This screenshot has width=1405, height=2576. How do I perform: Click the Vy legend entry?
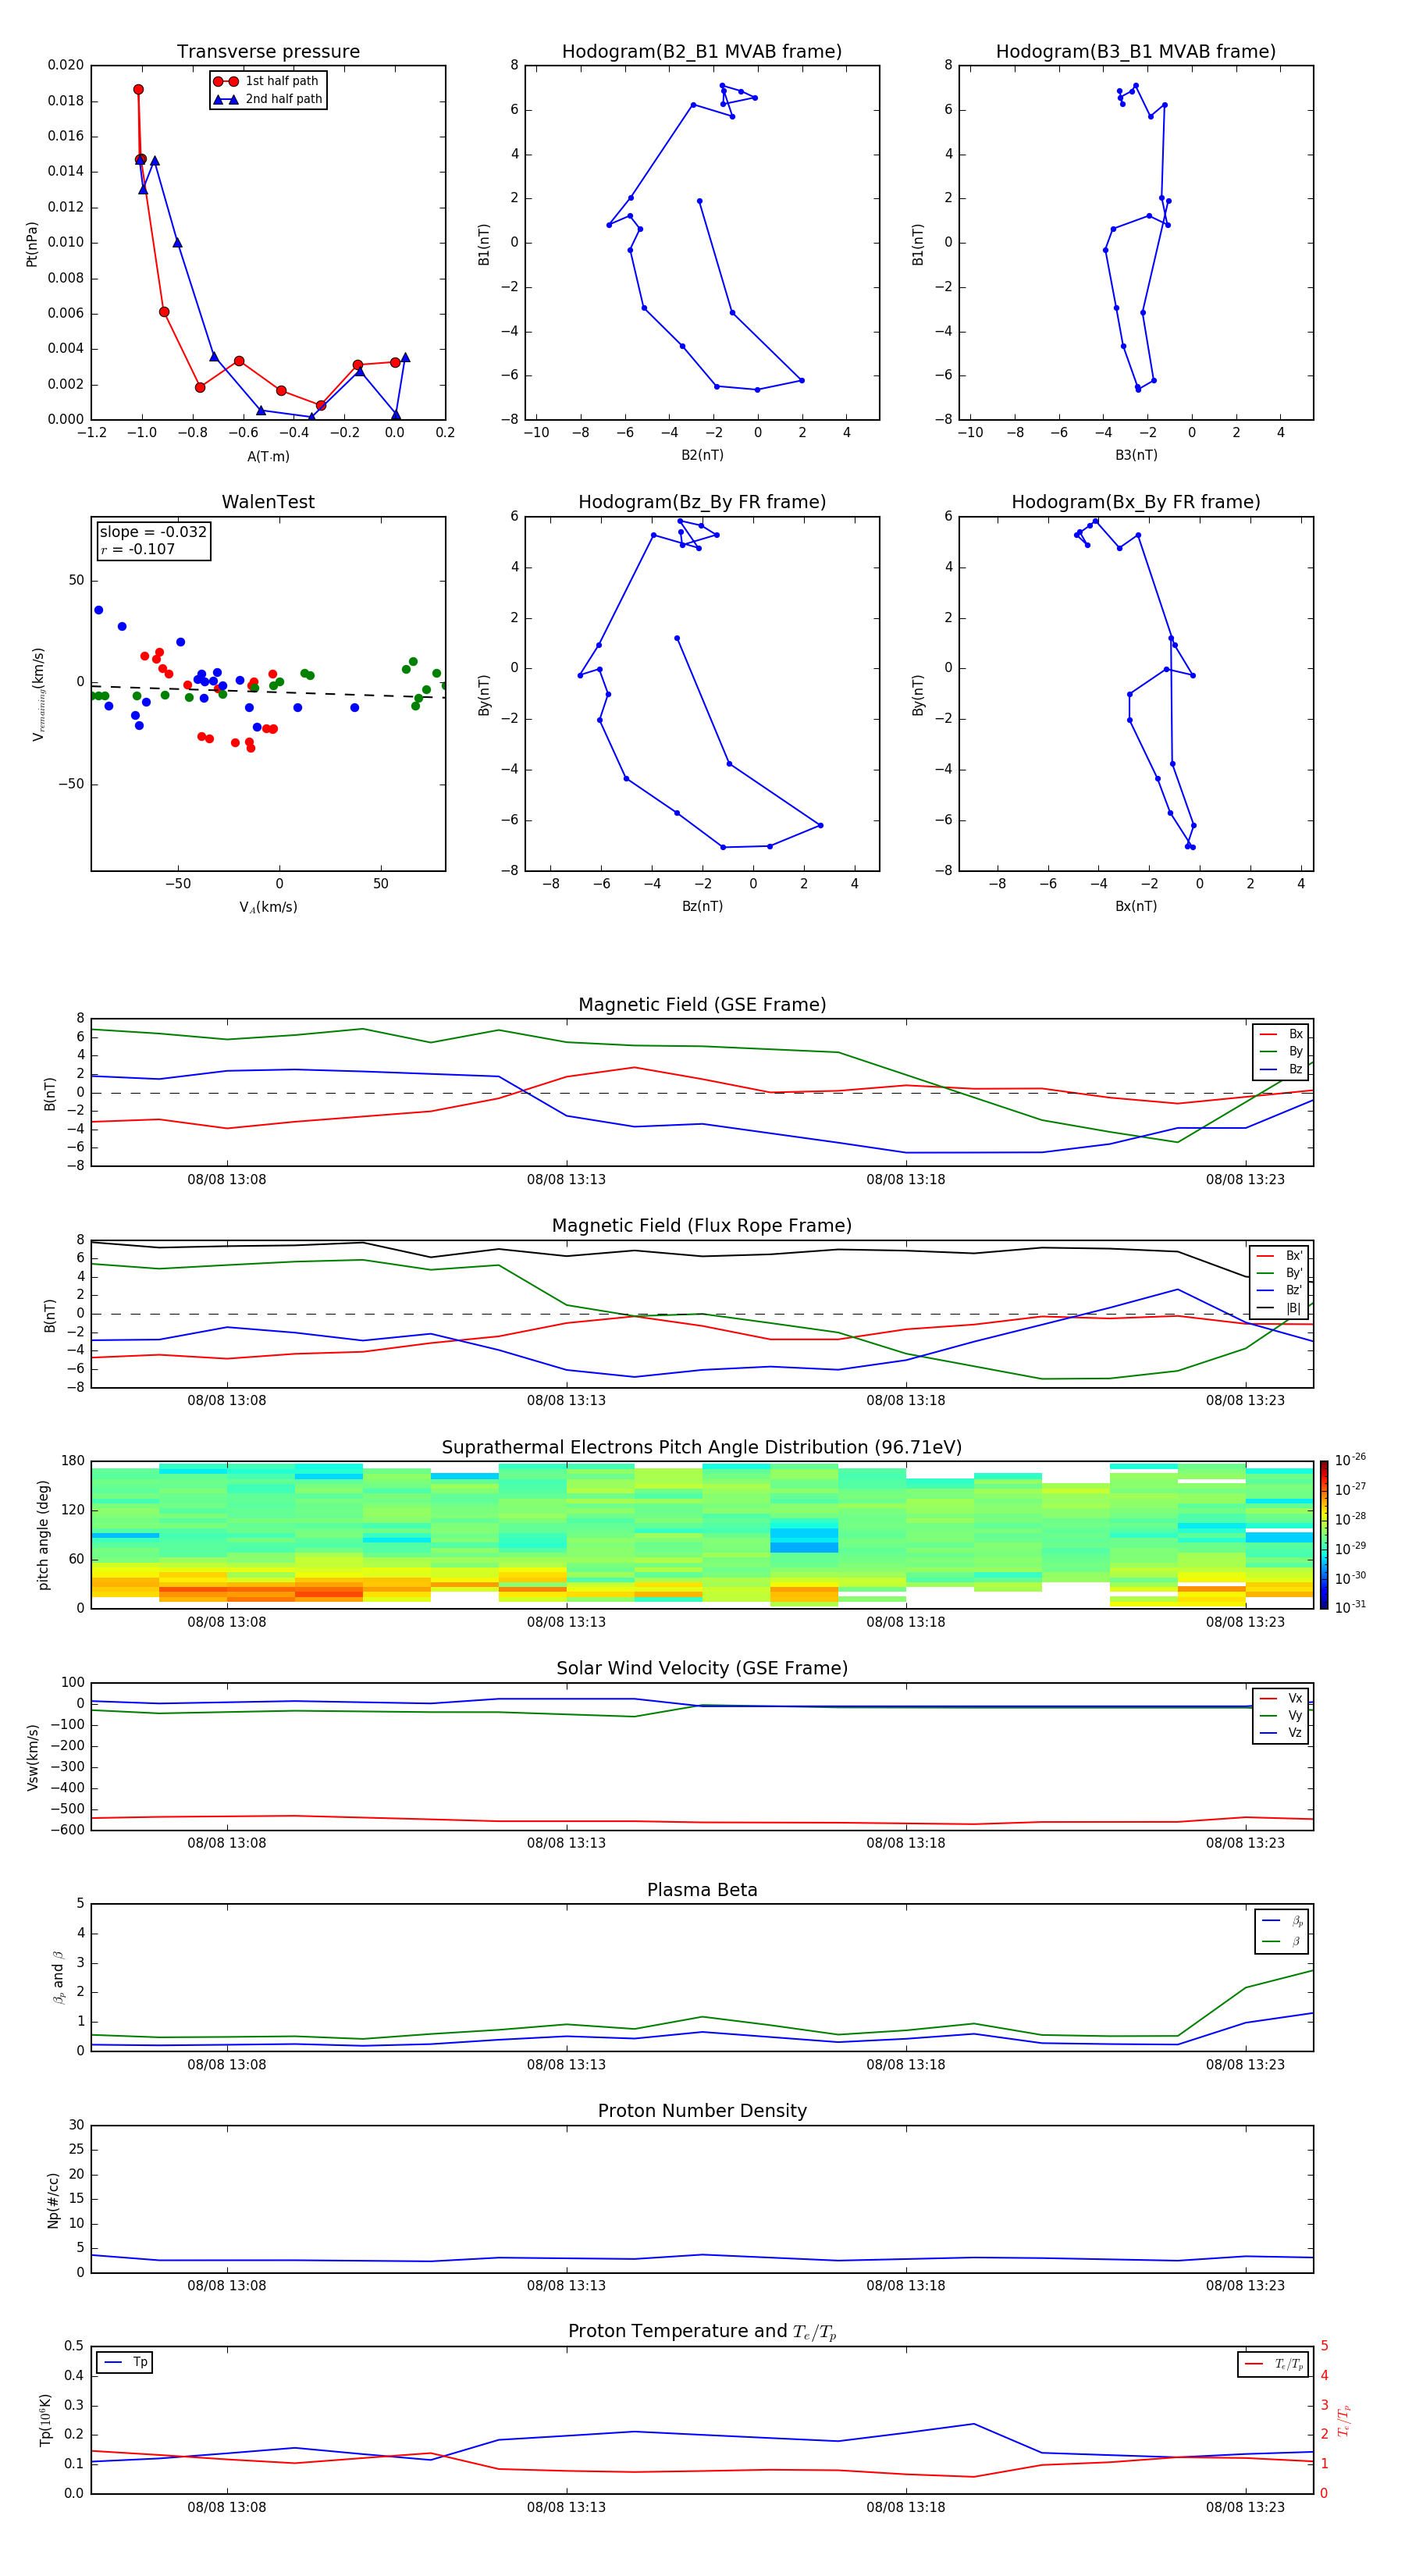[x=1281, y=1716]
